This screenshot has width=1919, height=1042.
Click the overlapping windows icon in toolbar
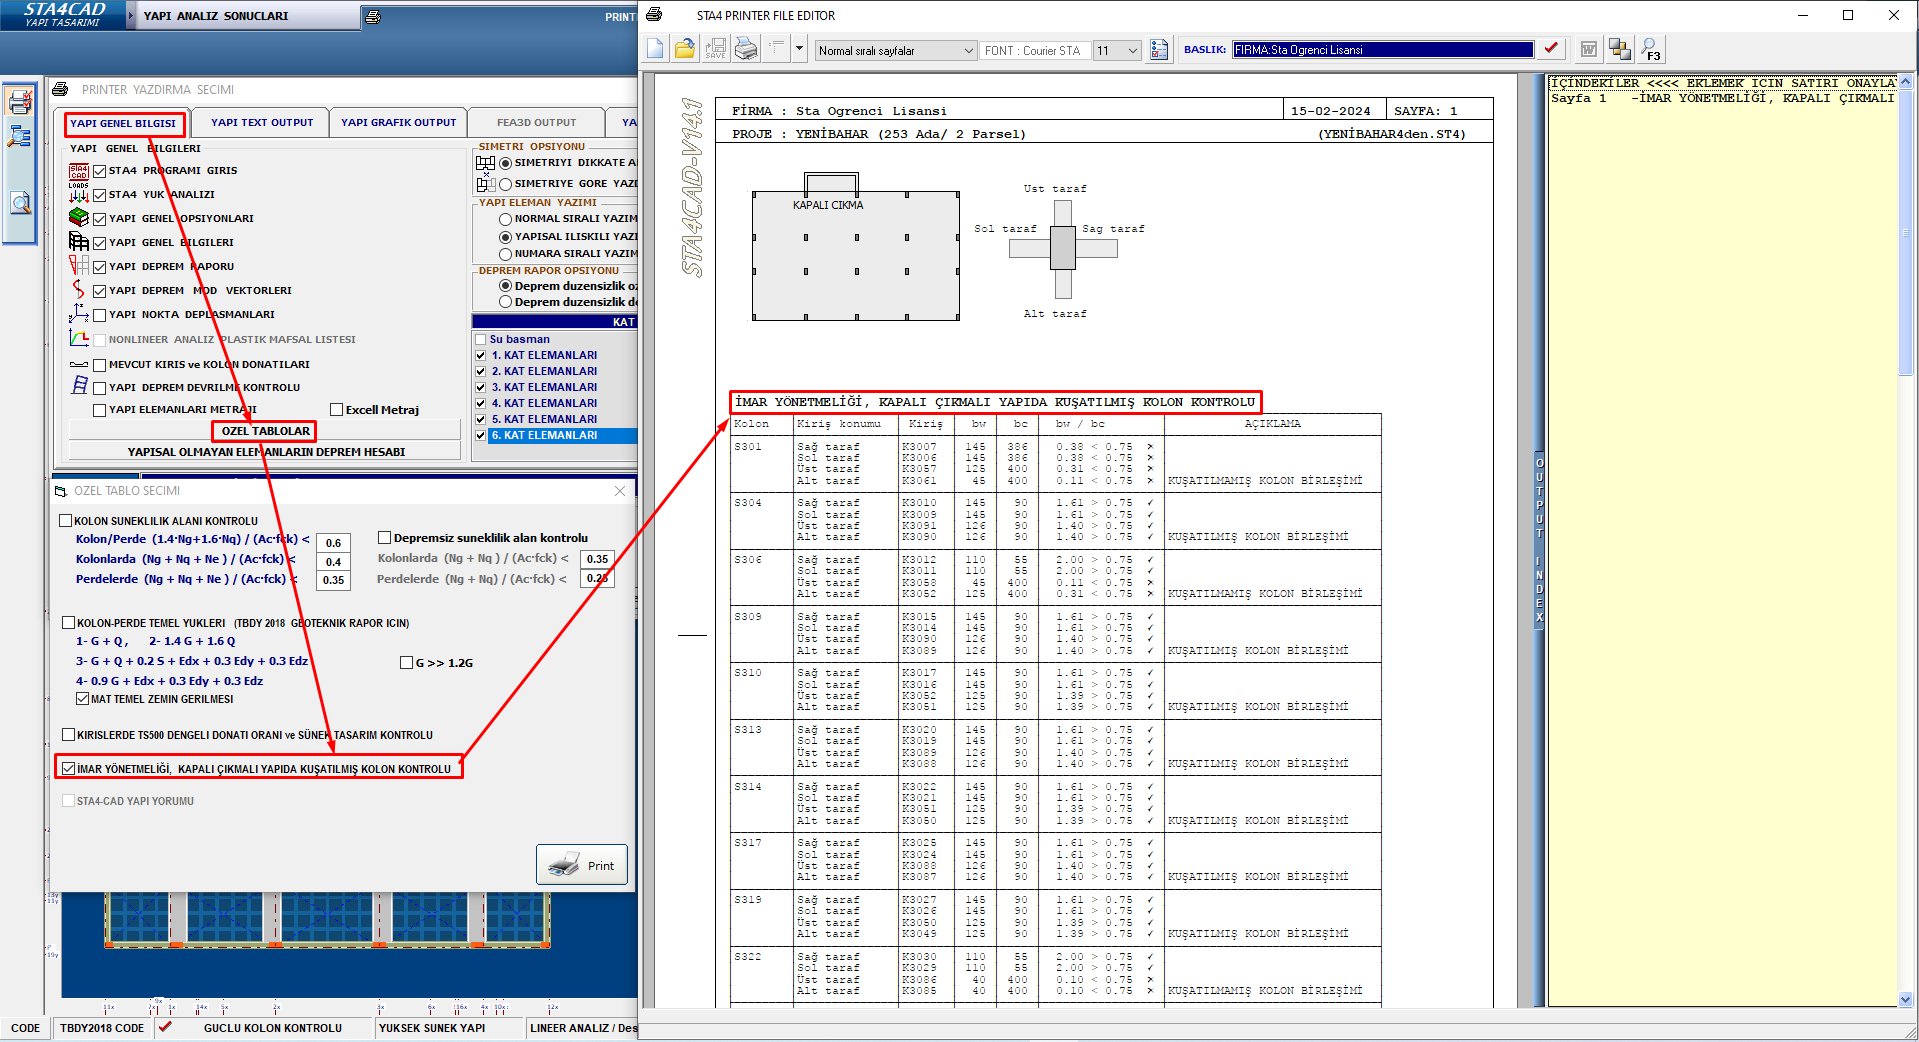(x=1620, y=49)
